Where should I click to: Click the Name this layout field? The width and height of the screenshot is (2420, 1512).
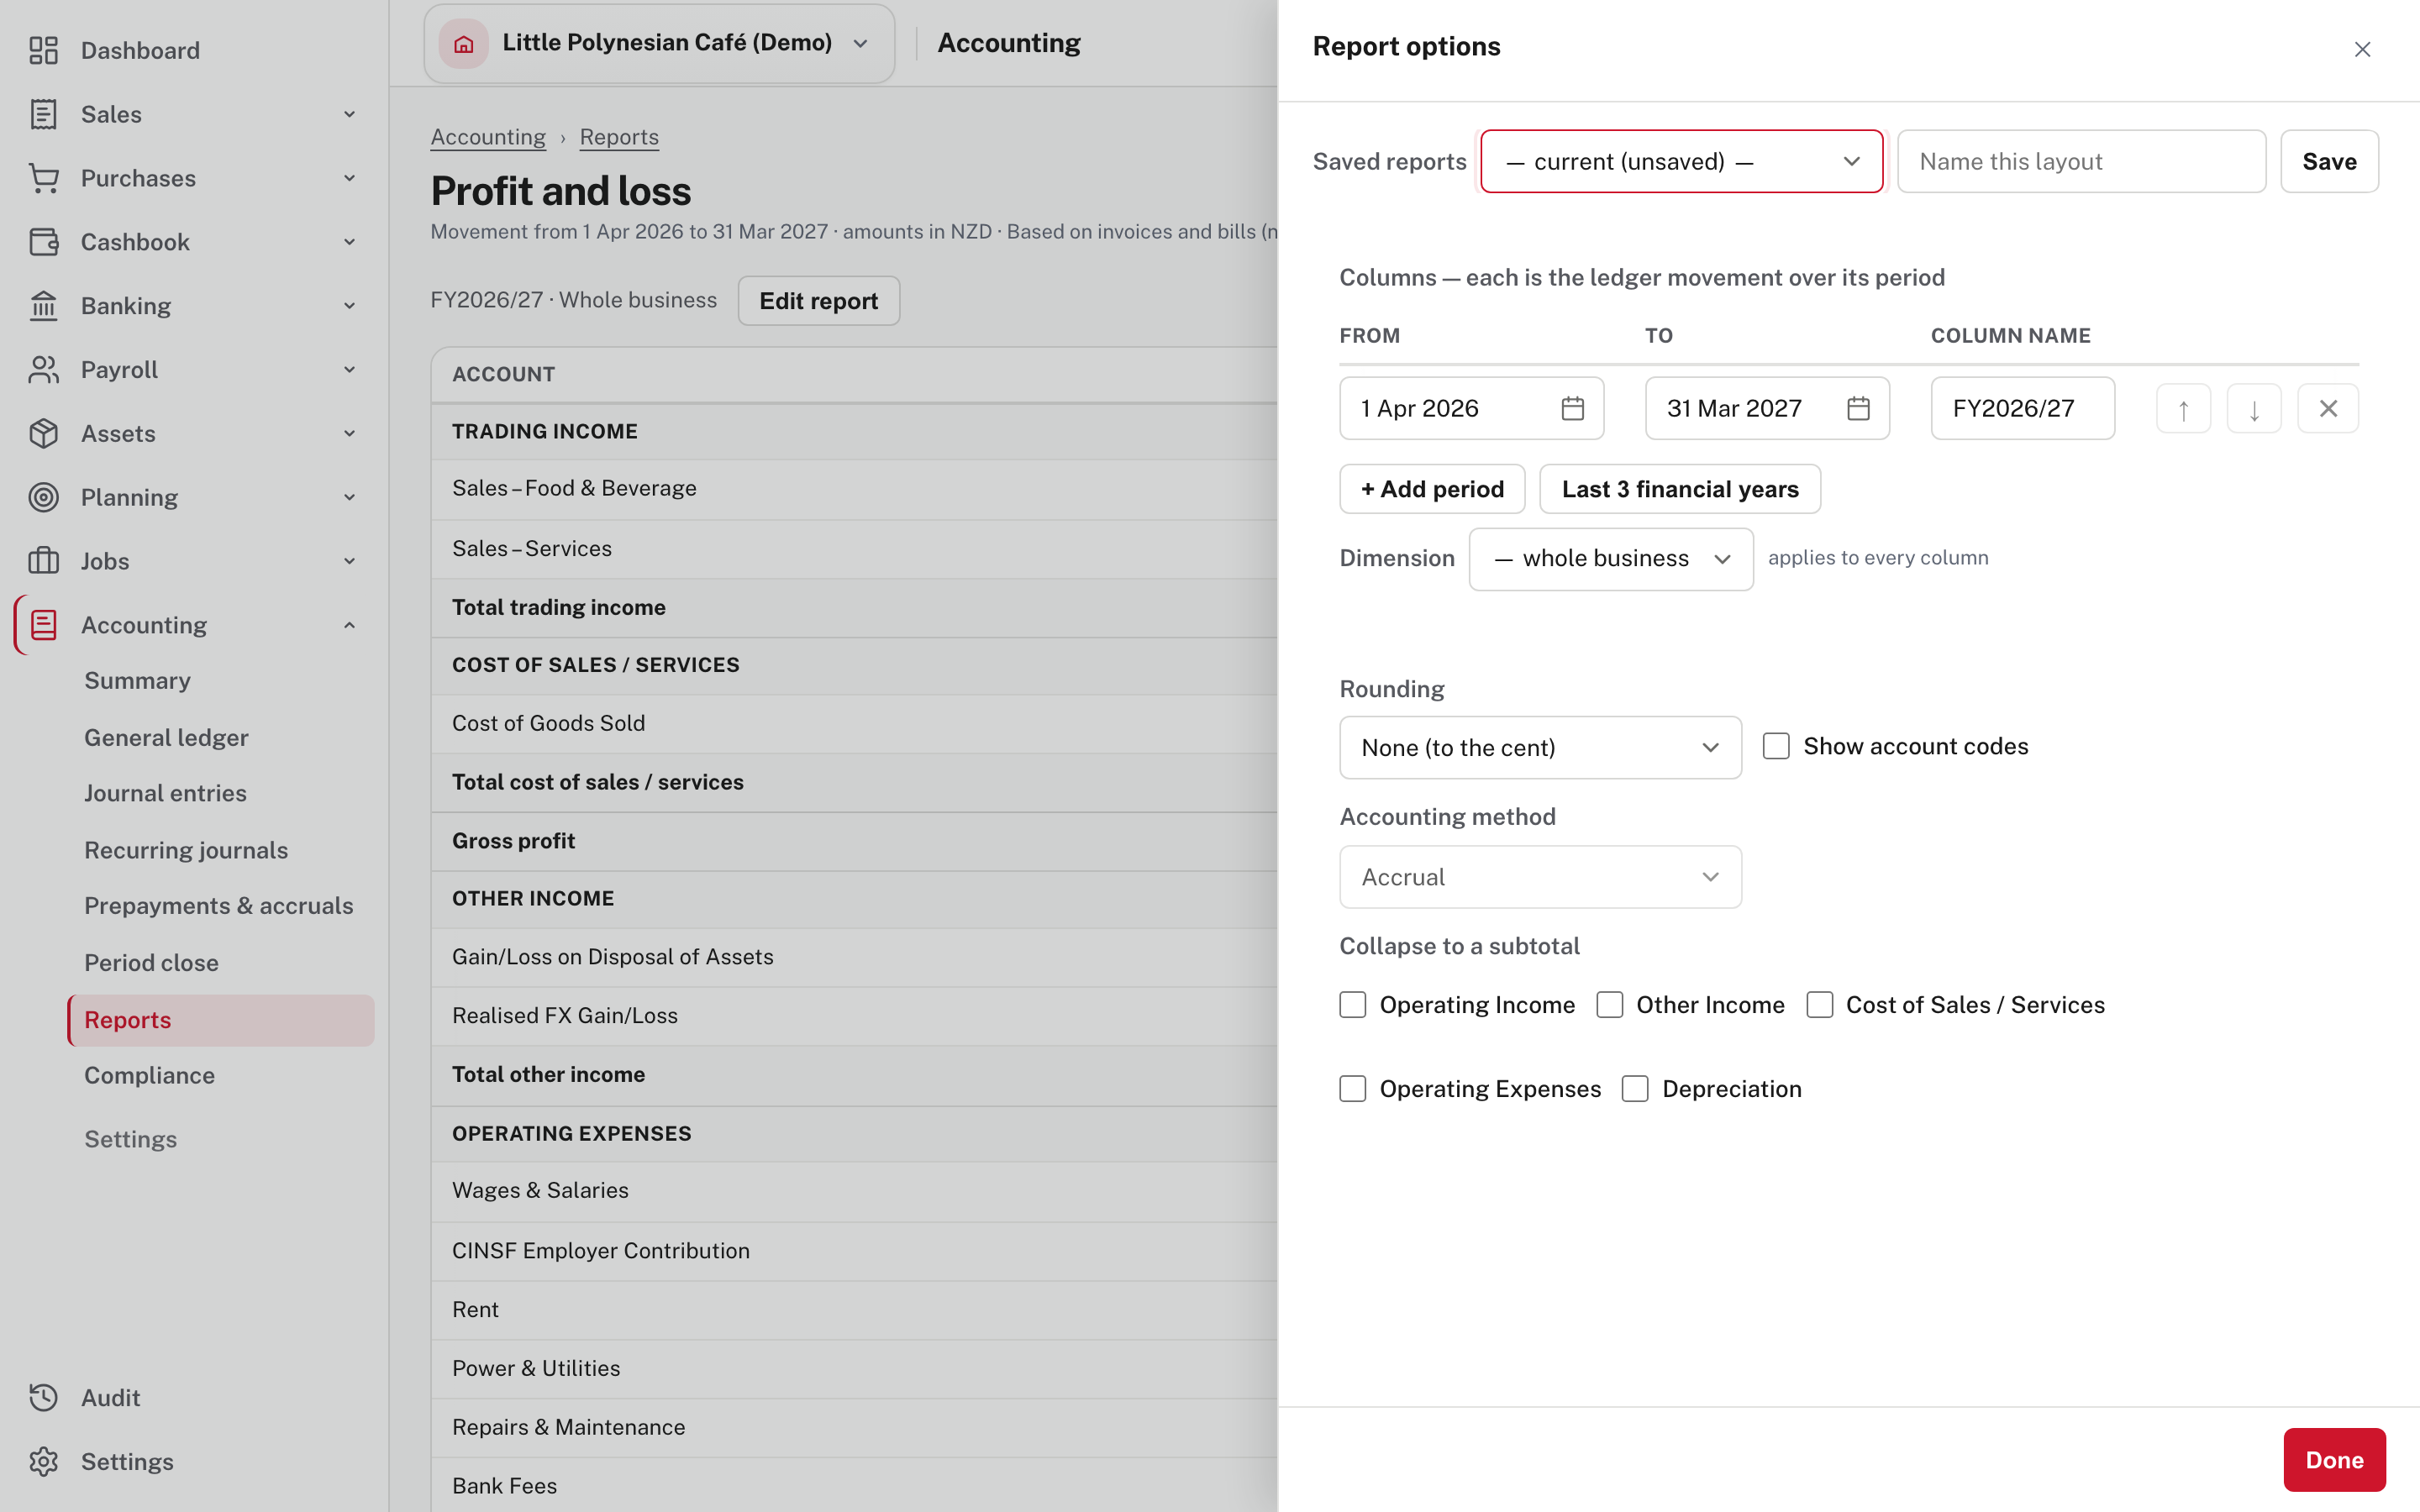2081,161
